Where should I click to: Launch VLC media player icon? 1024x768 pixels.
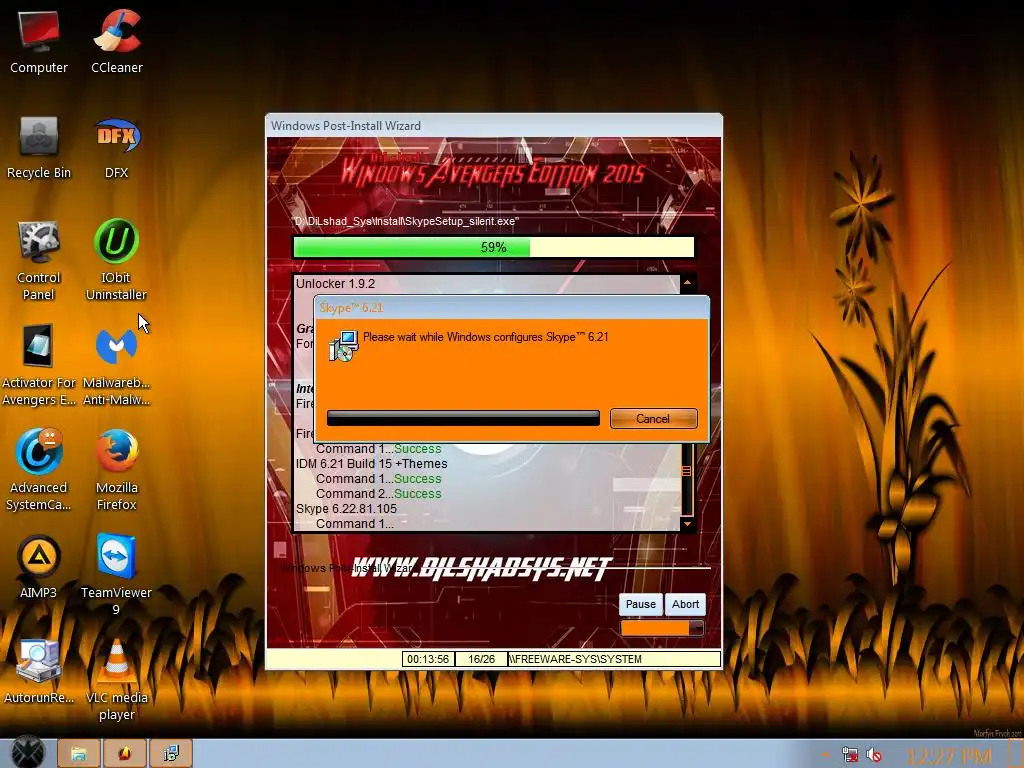[x=117, y=680]
